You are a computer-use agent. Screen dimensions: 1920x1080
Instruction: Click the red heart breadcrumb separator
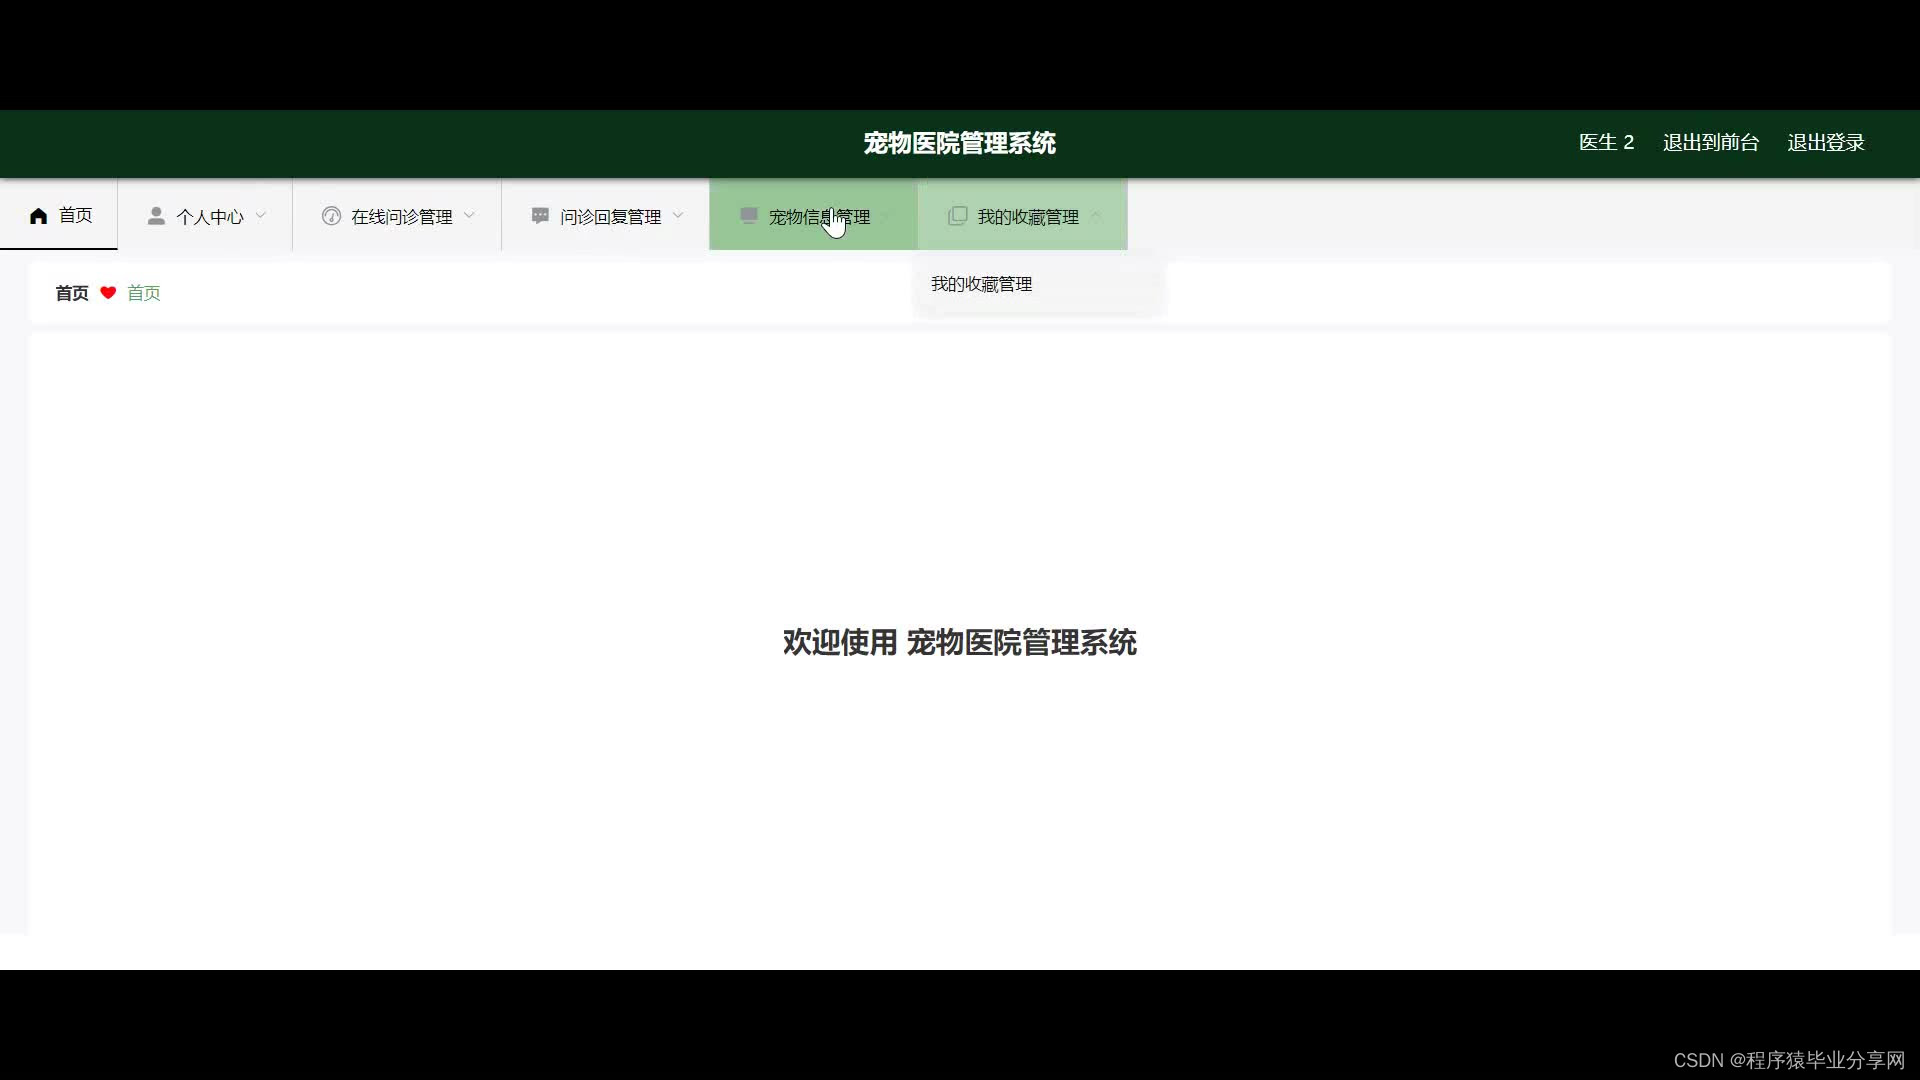tap(108, 293)
